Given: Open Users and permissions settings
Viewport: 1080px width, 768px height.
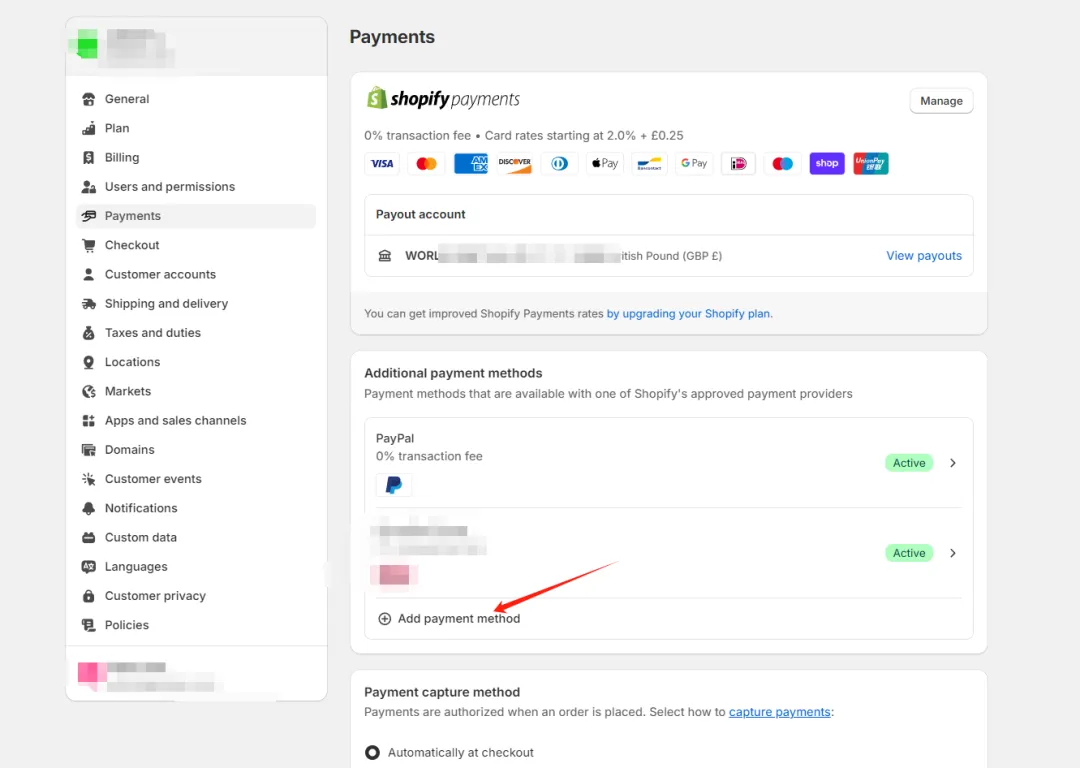Looking at the screenshot, I should [169, 187].
